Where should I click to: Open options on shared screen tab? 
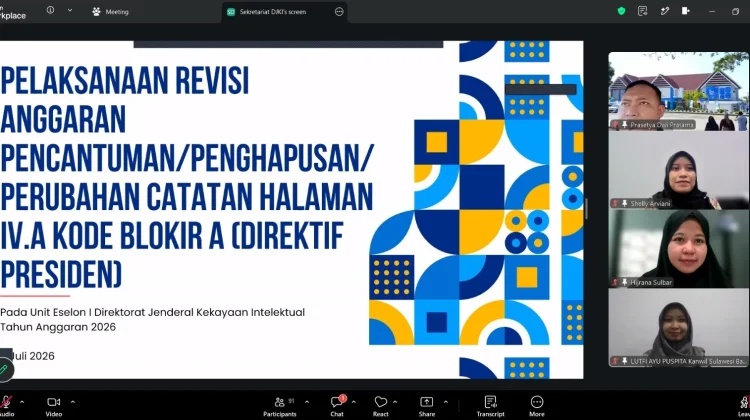click(339, 11)
